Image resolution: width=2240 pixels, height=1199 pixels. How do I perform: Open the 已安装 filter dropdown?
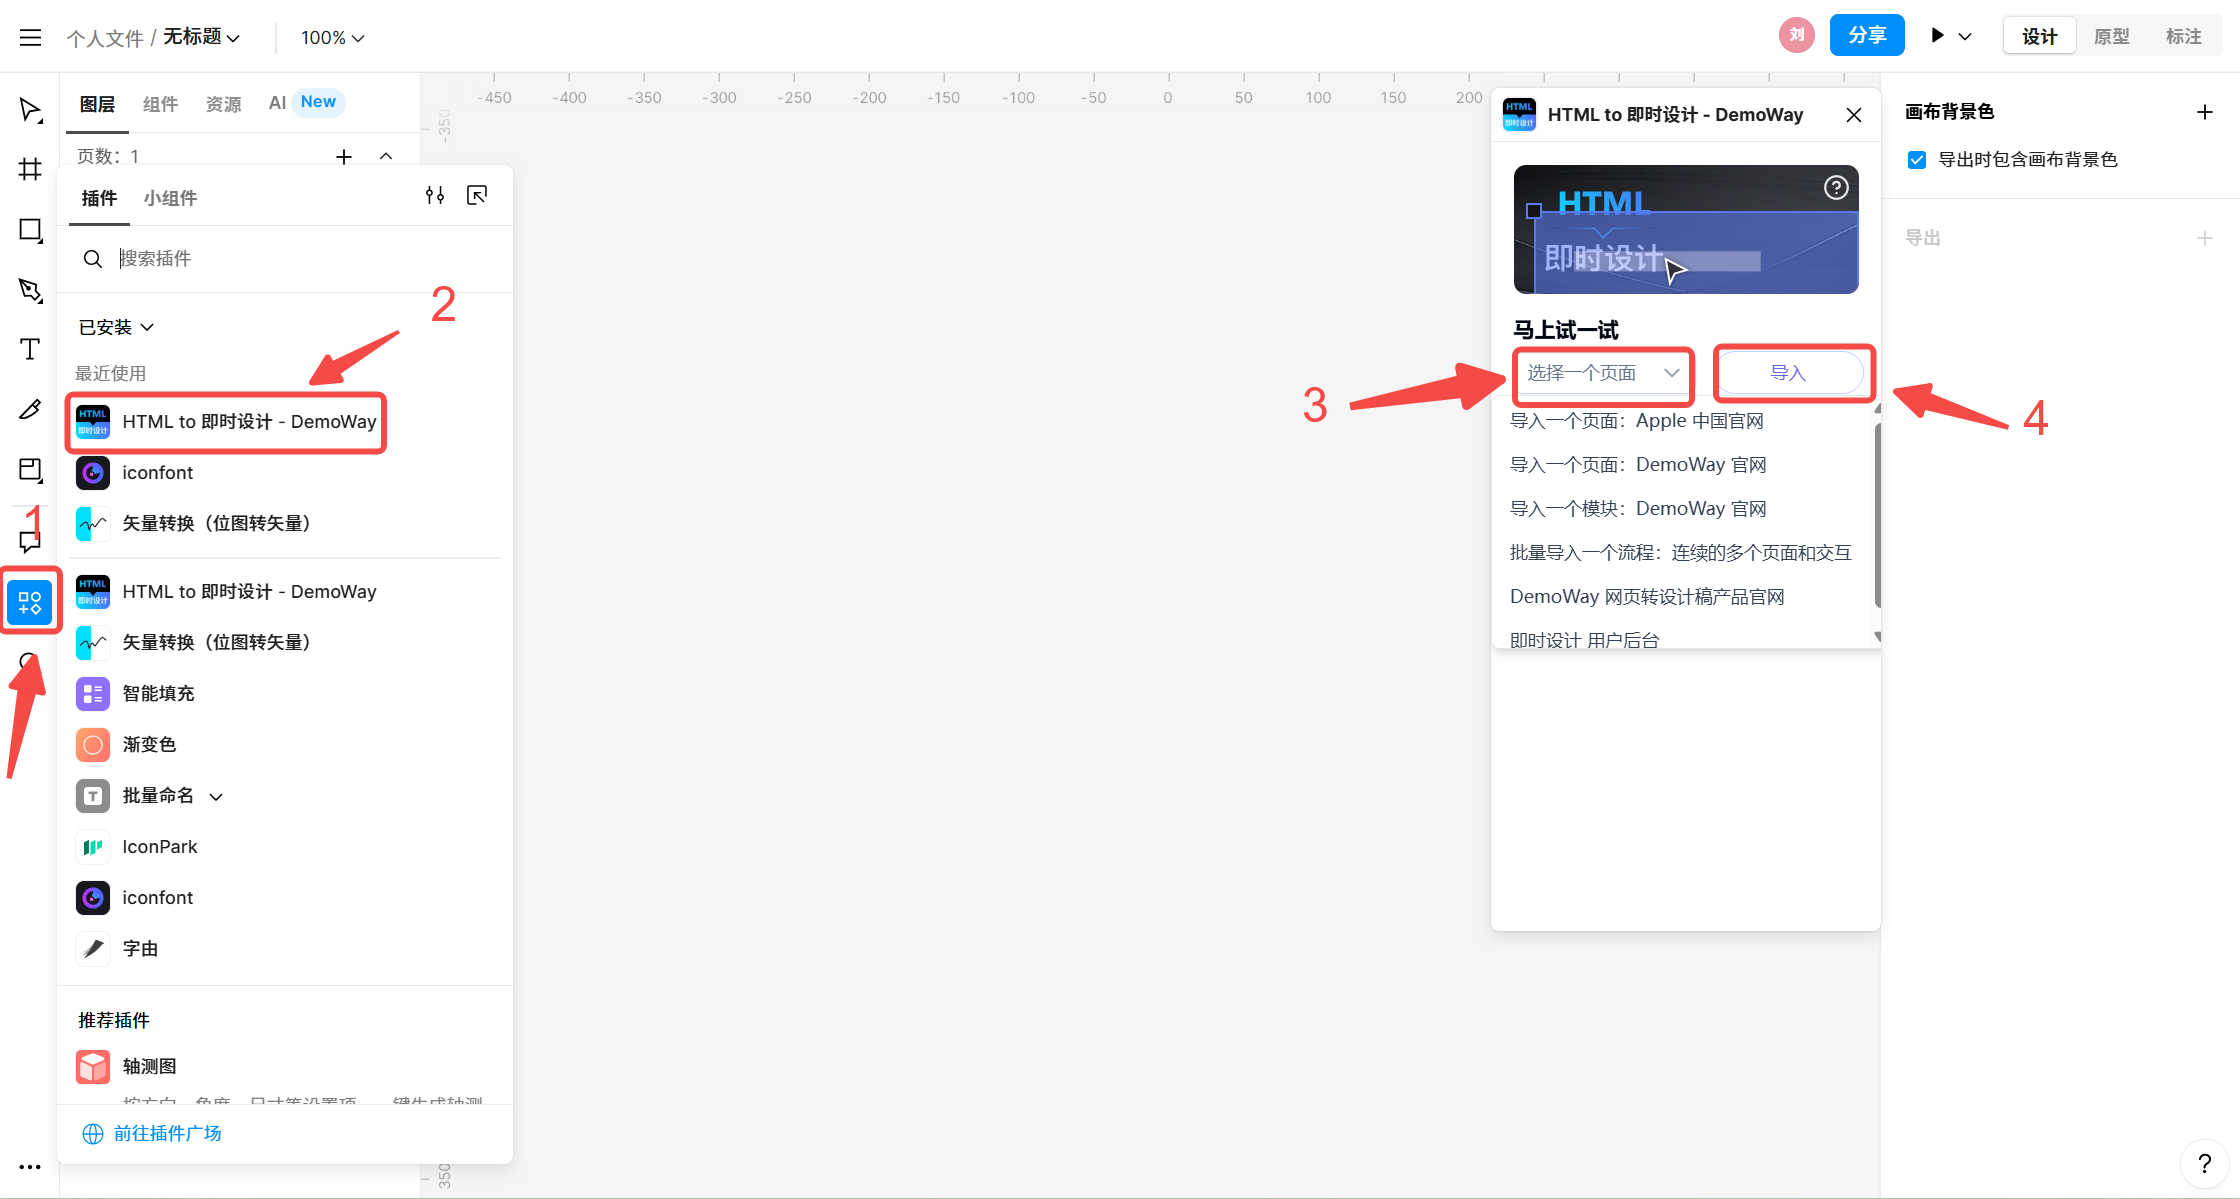[x=116, y=328]
